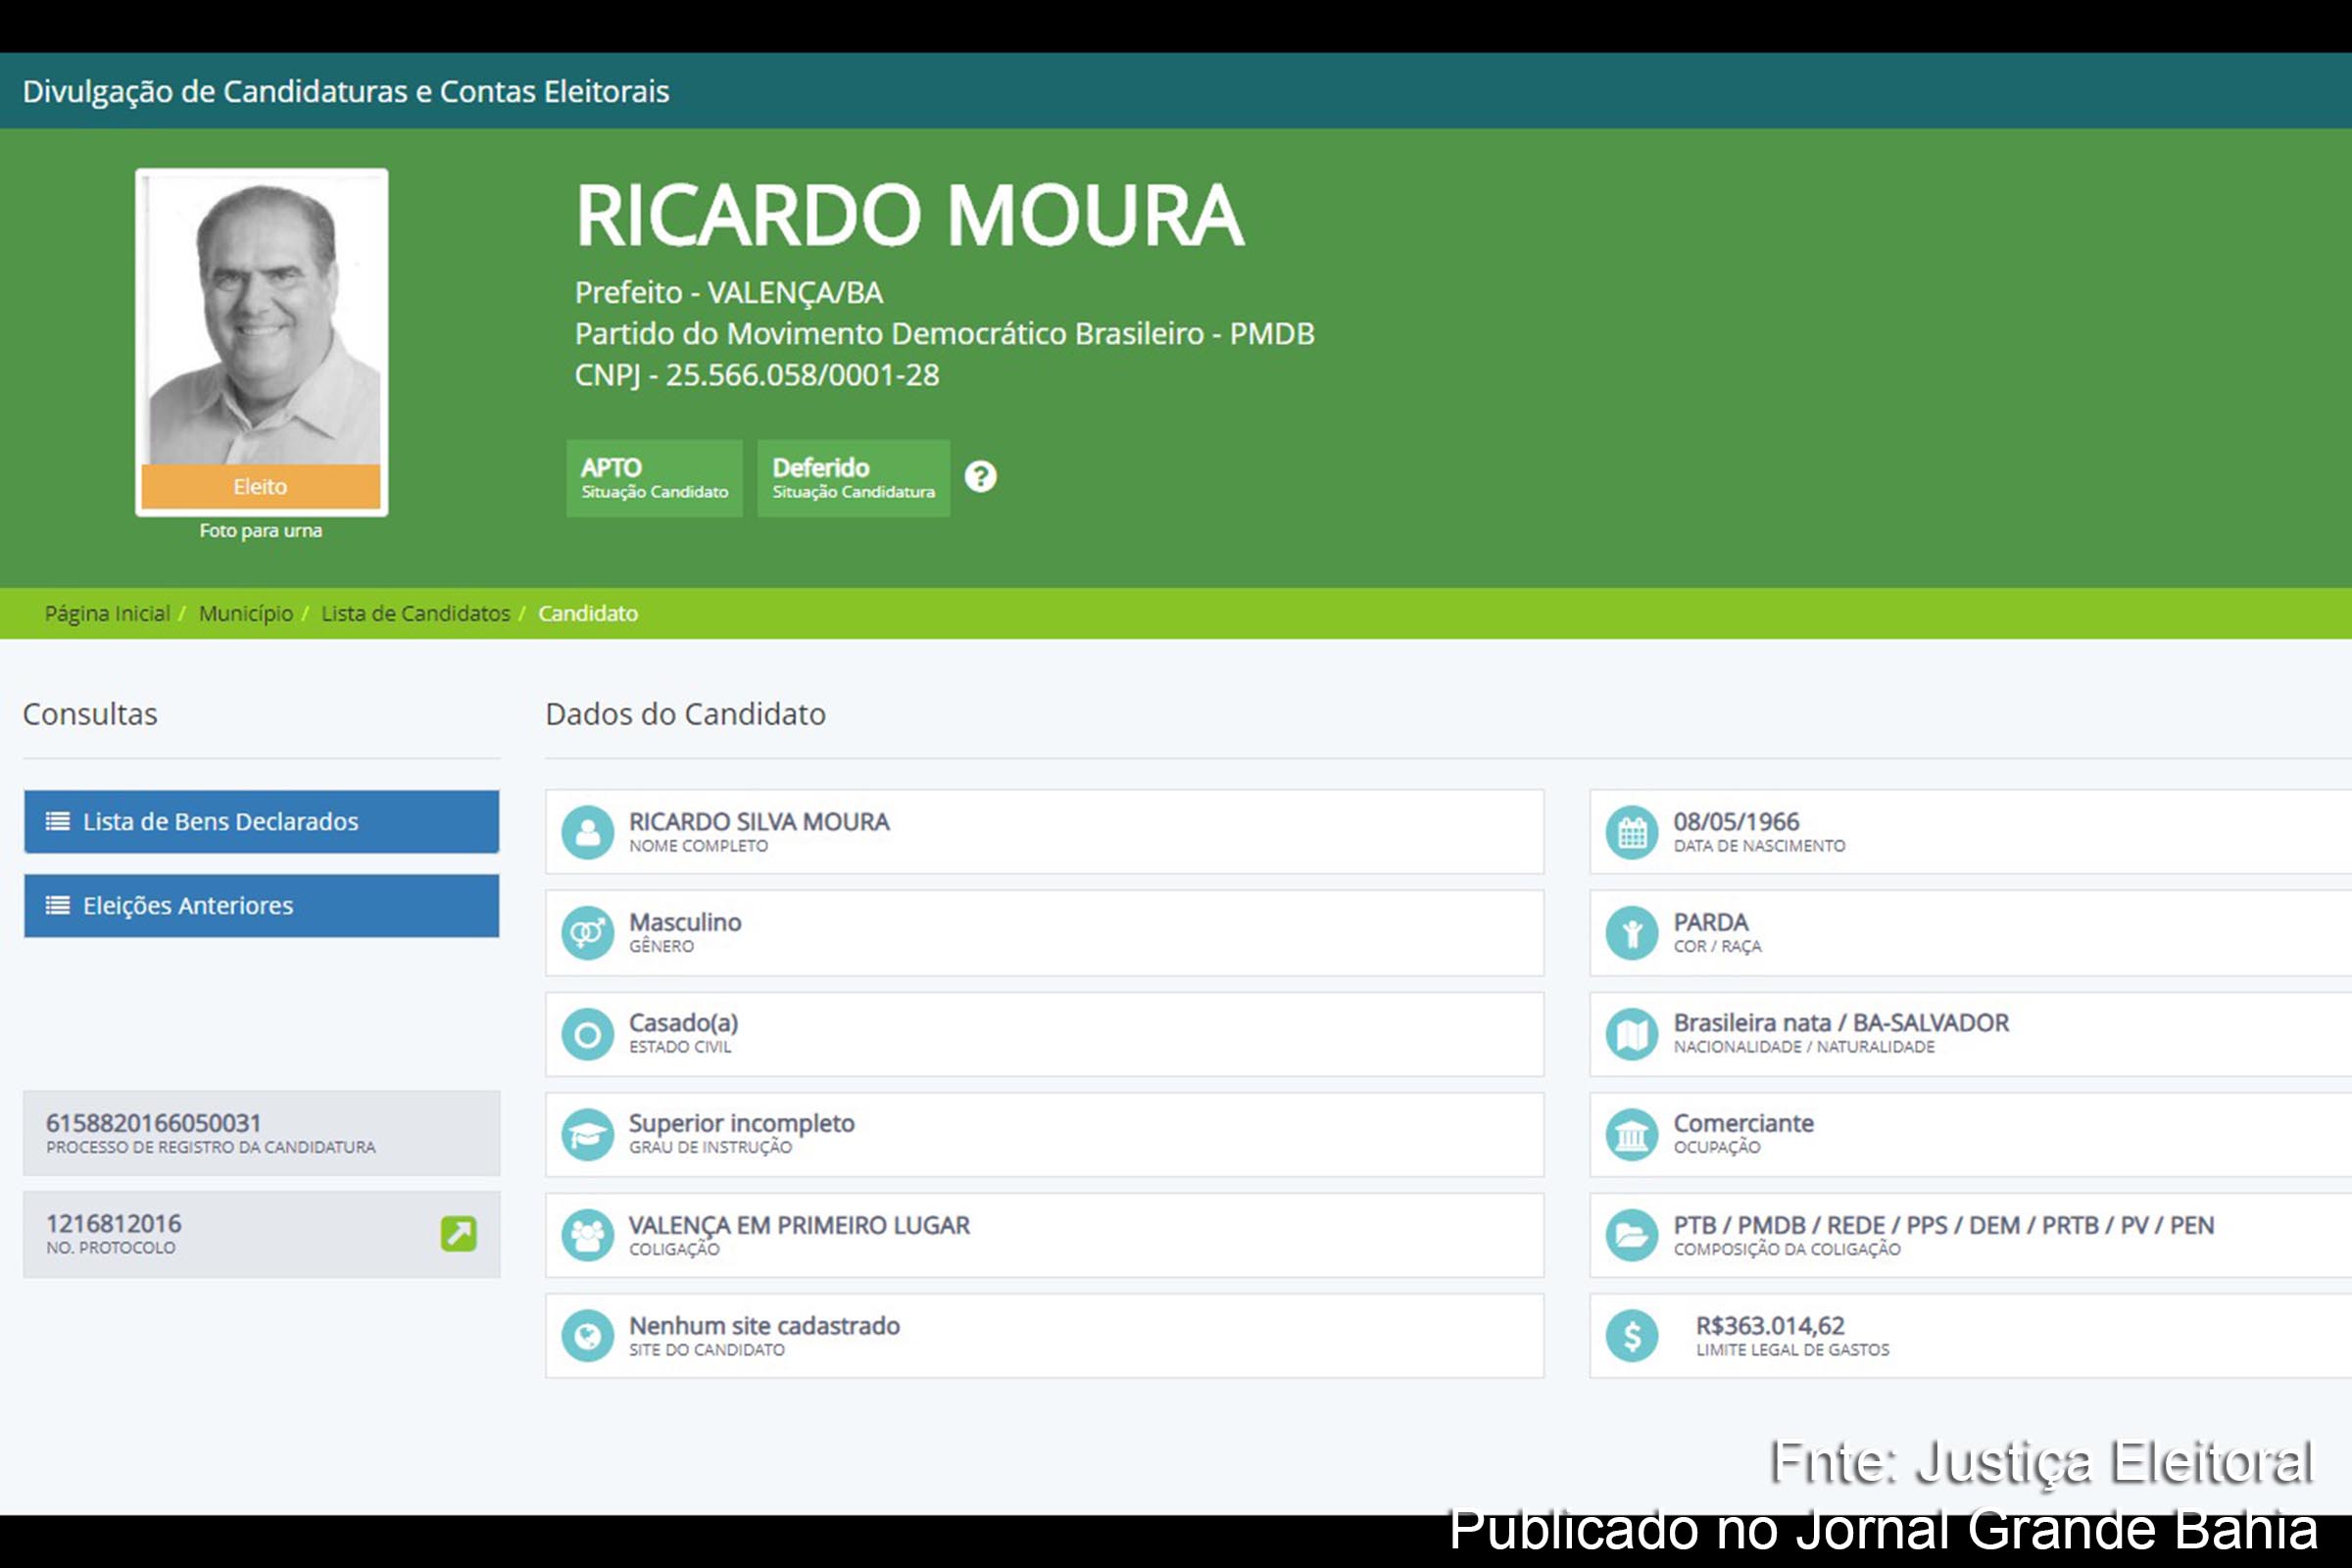Click the bank icon next to Comerciante occupation
This screenshot has width=2352, height=1568.
tap(1634, 1134)
